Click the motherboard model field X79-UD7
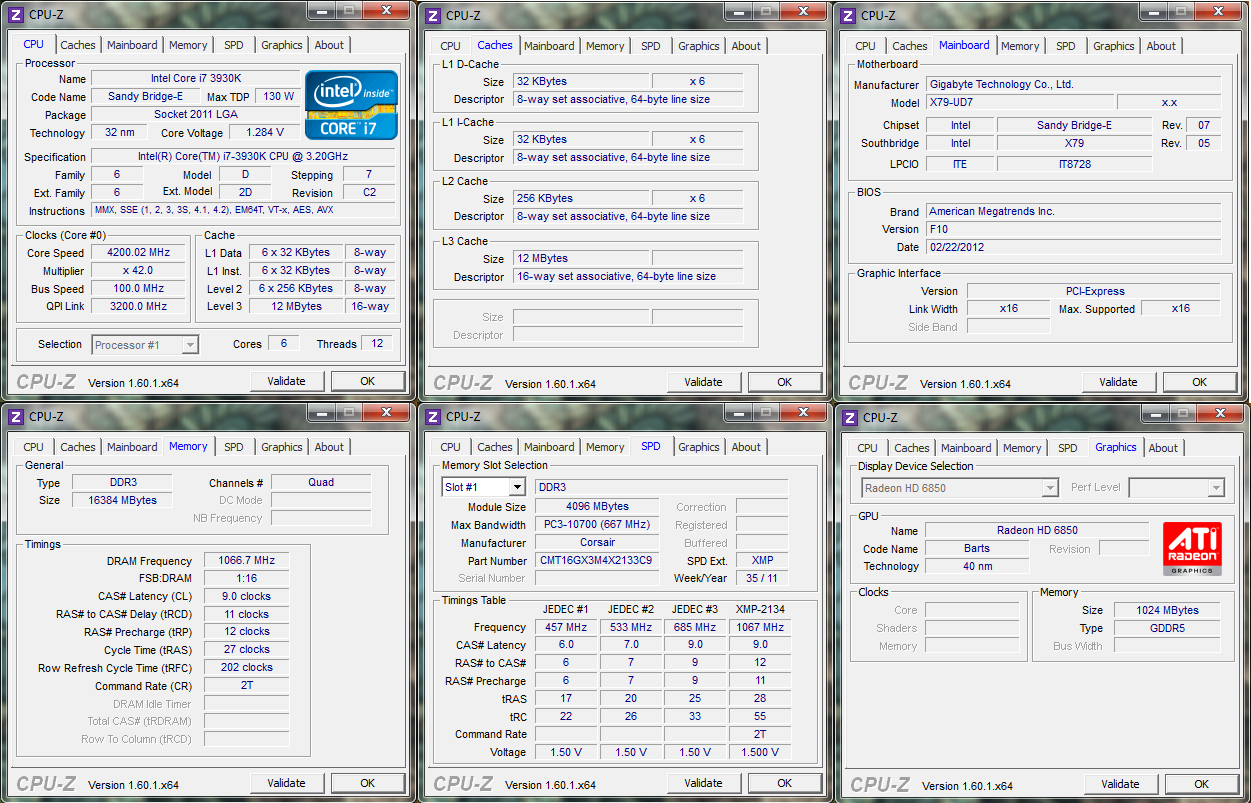 1019,103
